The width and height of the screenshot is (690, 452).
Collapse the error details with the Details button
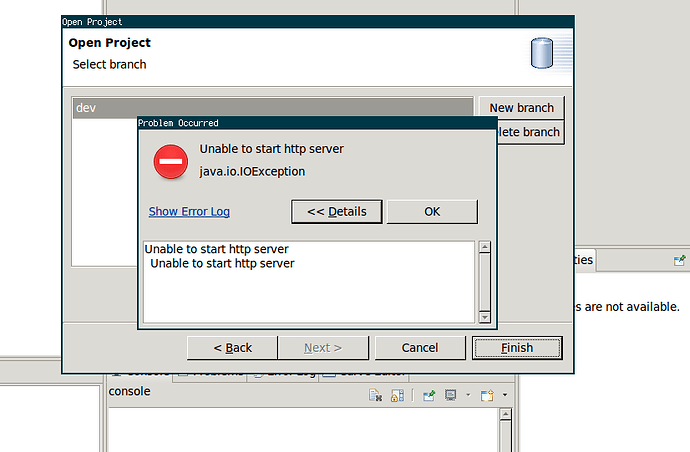tap(336, 211)
